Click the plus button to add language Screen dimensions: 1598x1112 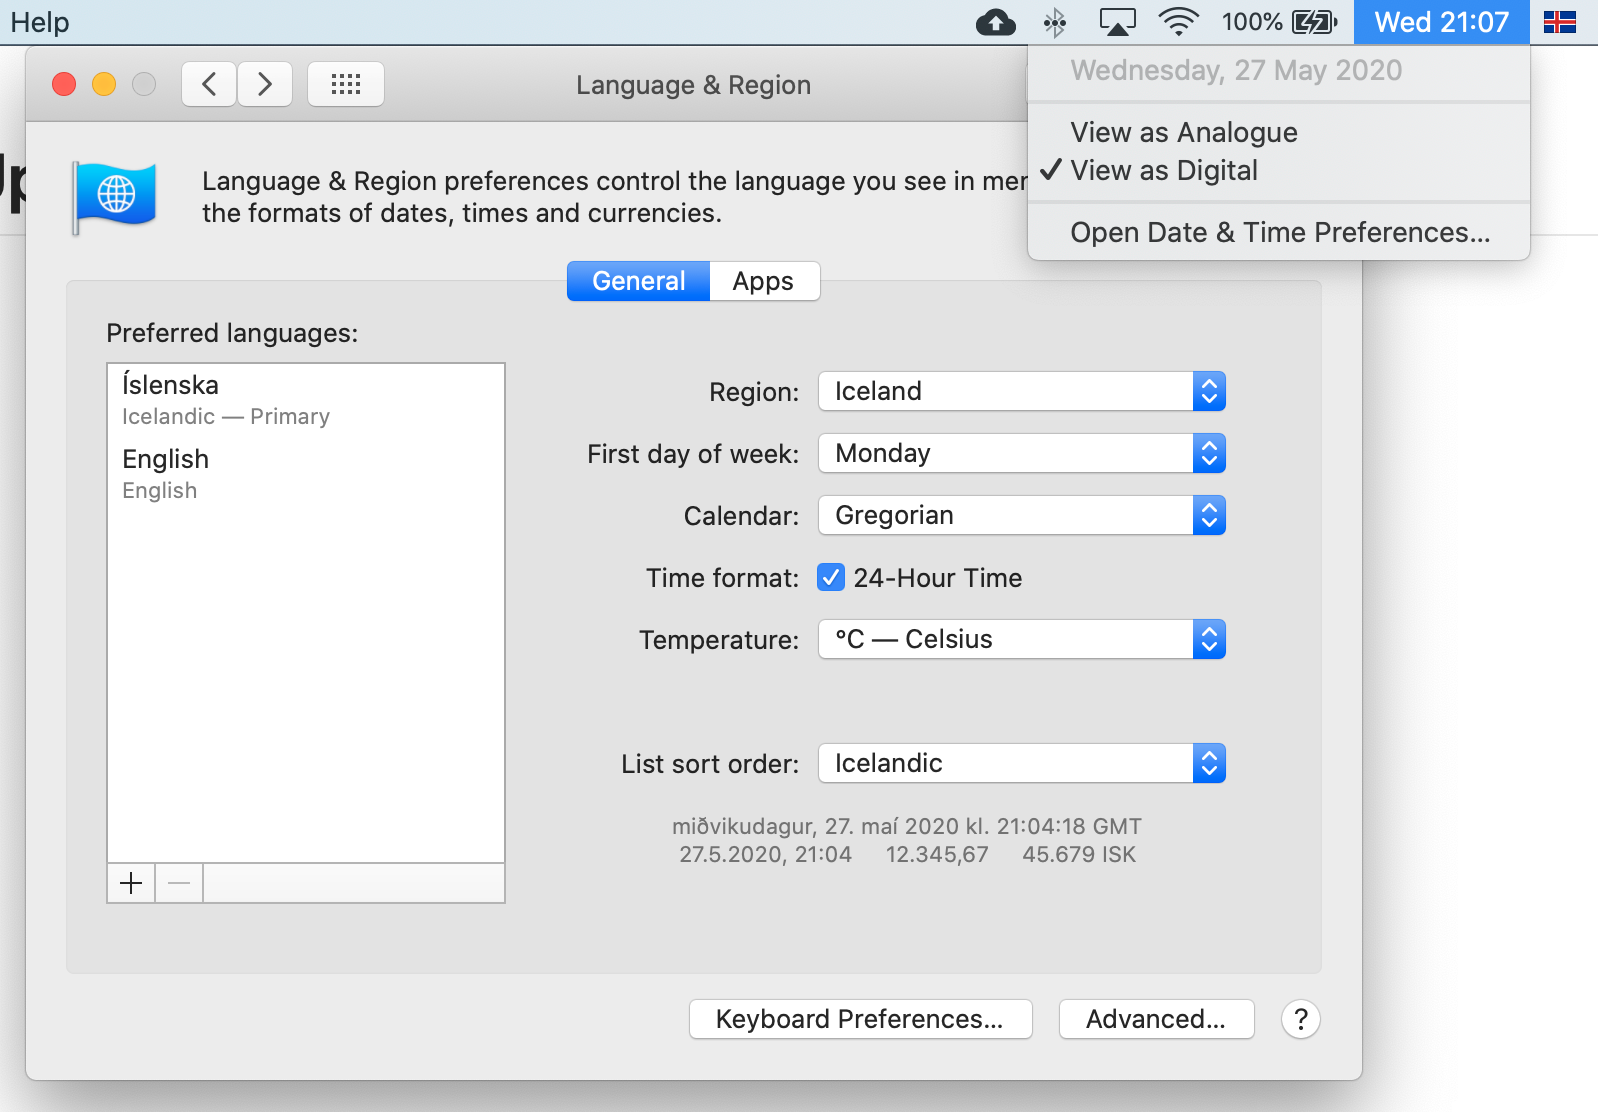tap(131, 883)
